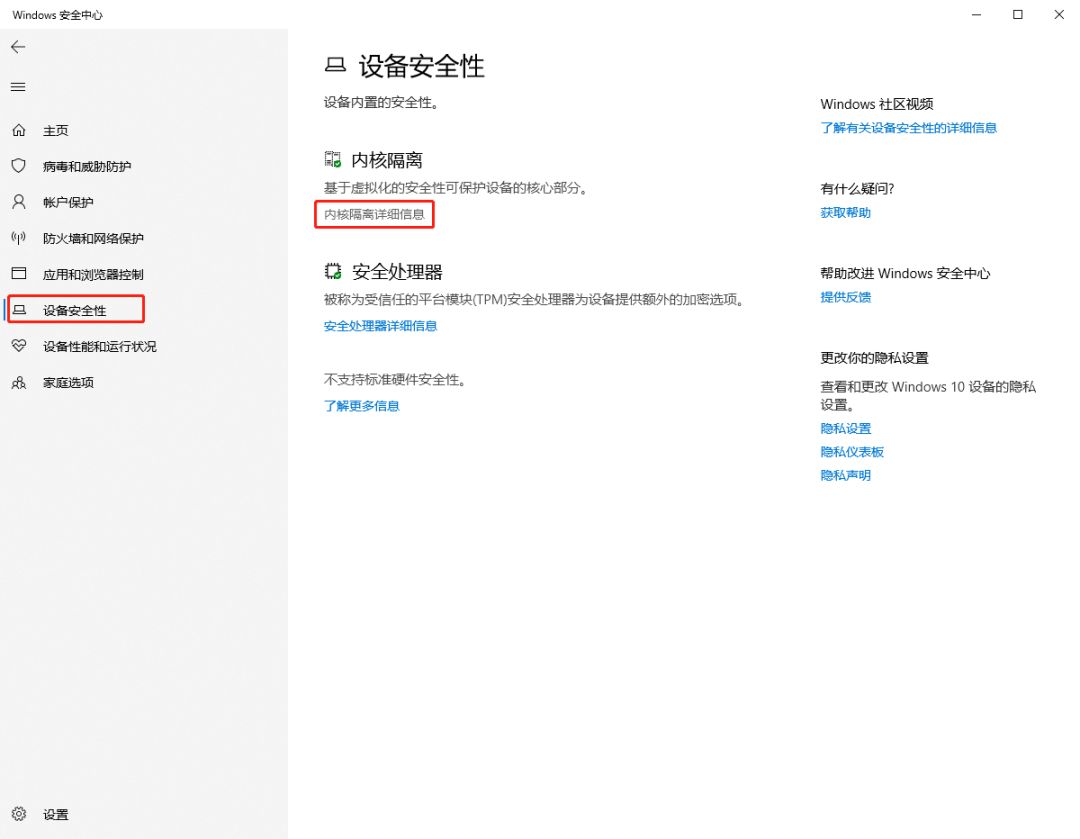Click the gear icon for 设置
1080x839 pixels.
point(19,814)
